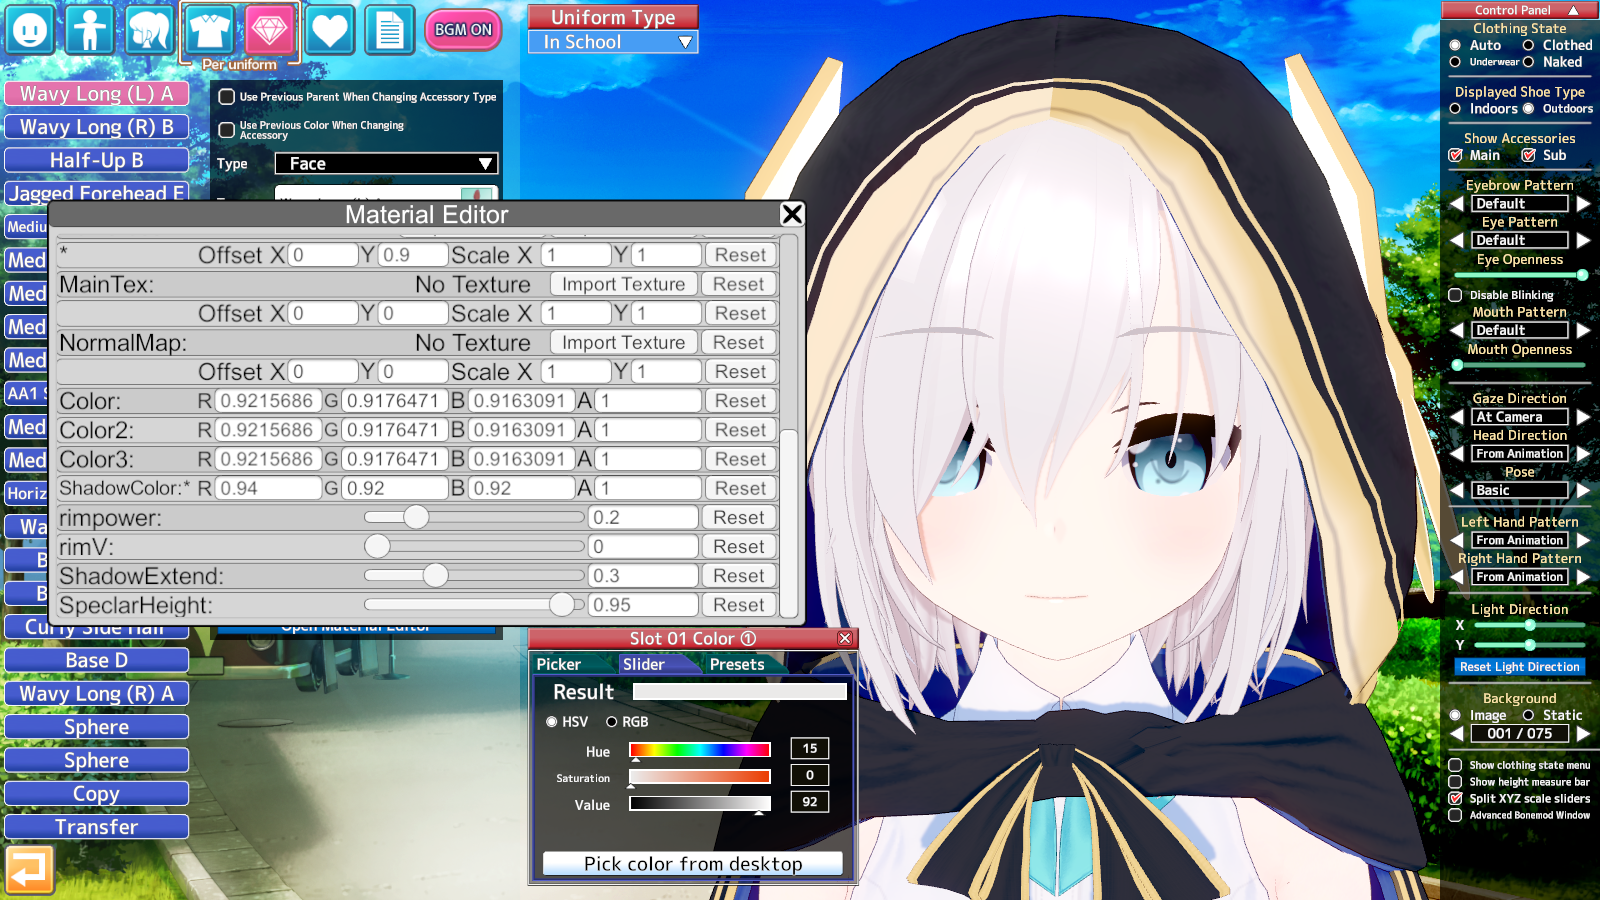Select Static background option
The image size is (1600, 900).
point(1528,715)
